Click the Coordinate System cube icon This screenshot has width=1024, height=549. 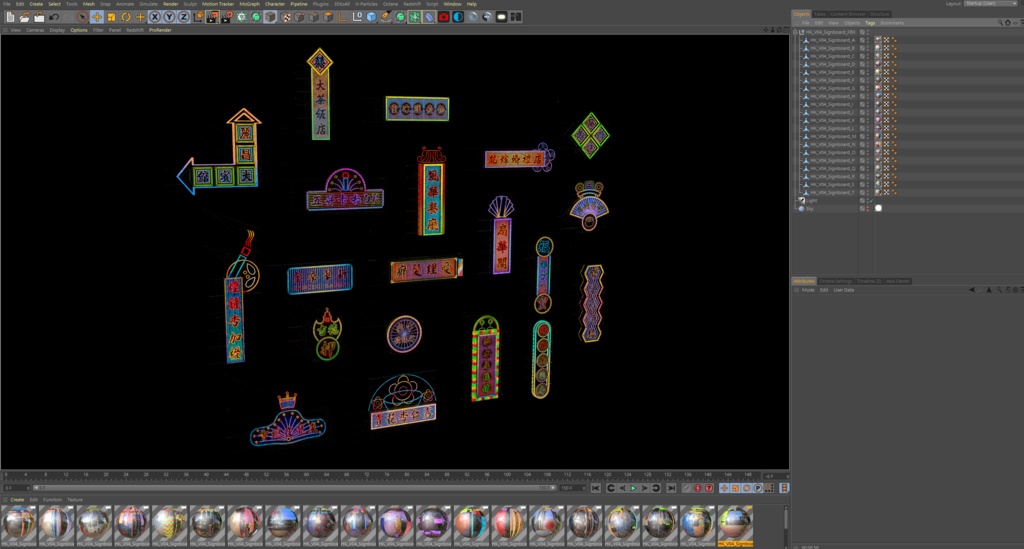pos(198,17)
